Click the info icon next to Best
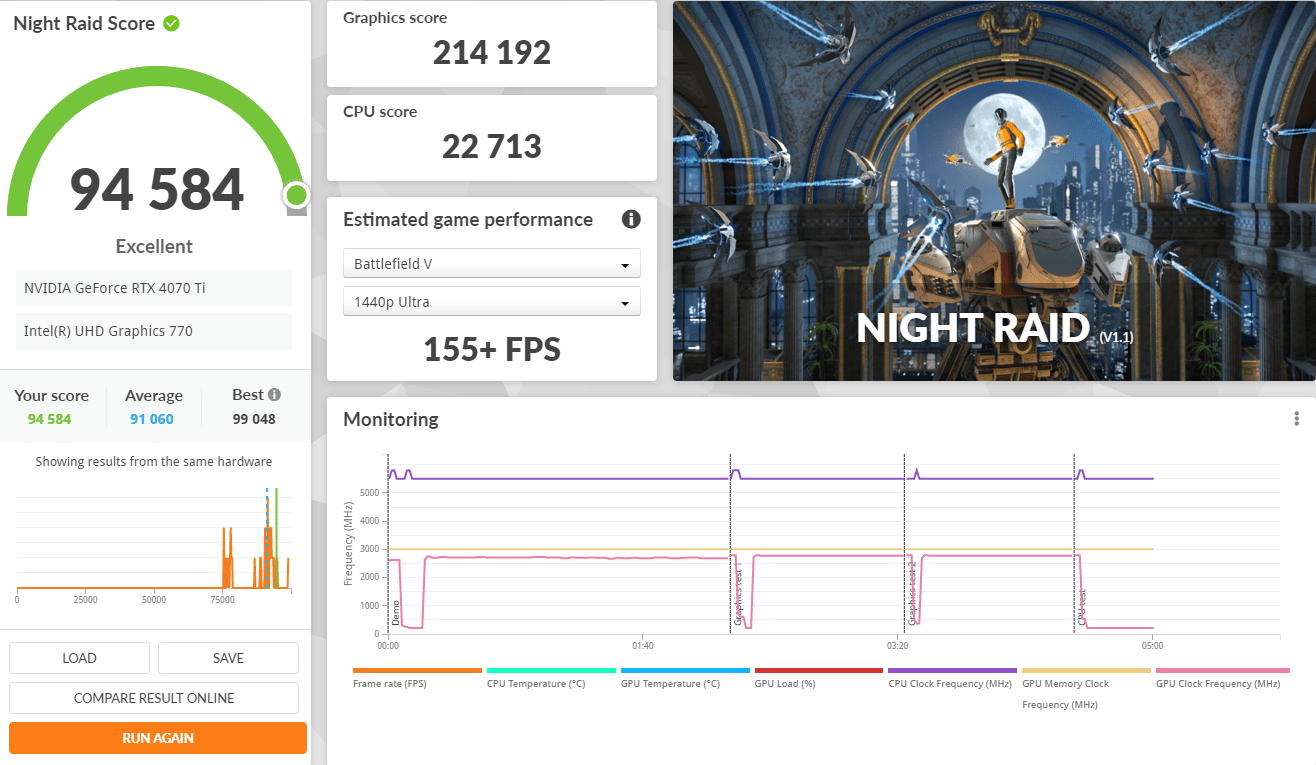This screenshot has width=1316, height=765. coord(274,395)
